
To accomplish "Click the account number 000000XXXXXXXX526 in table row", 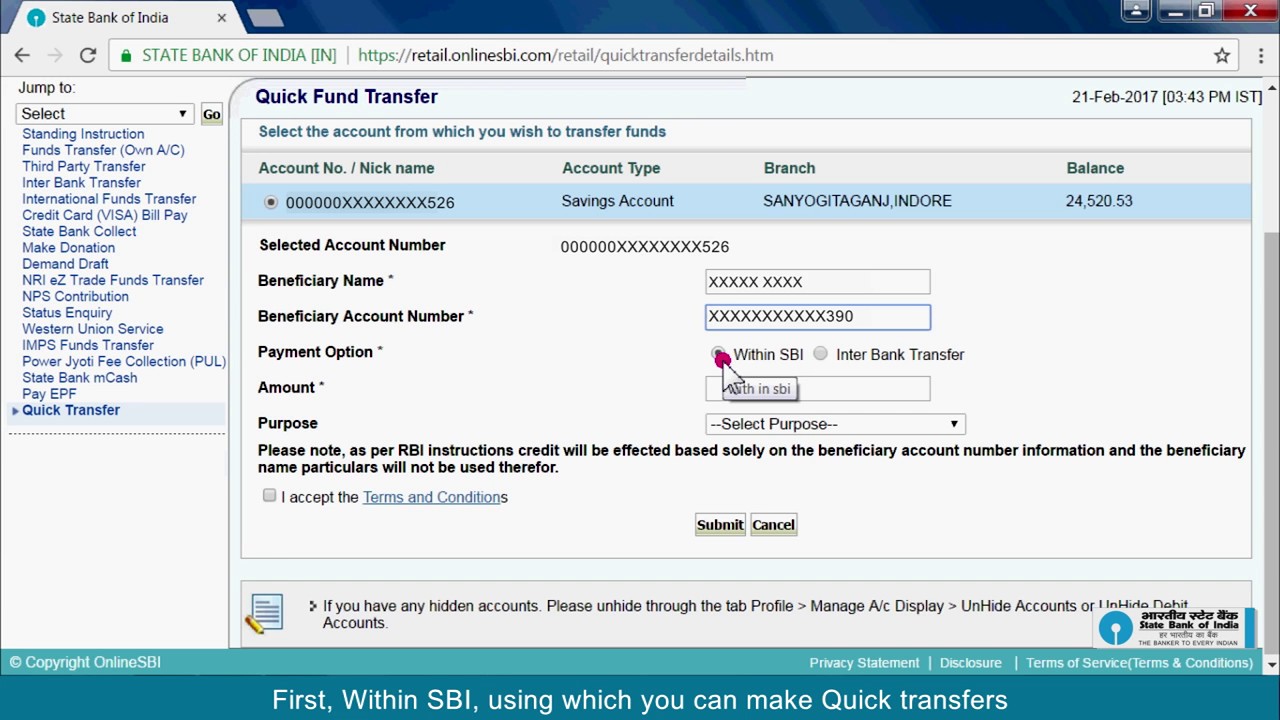I will (x=370, y=202).
